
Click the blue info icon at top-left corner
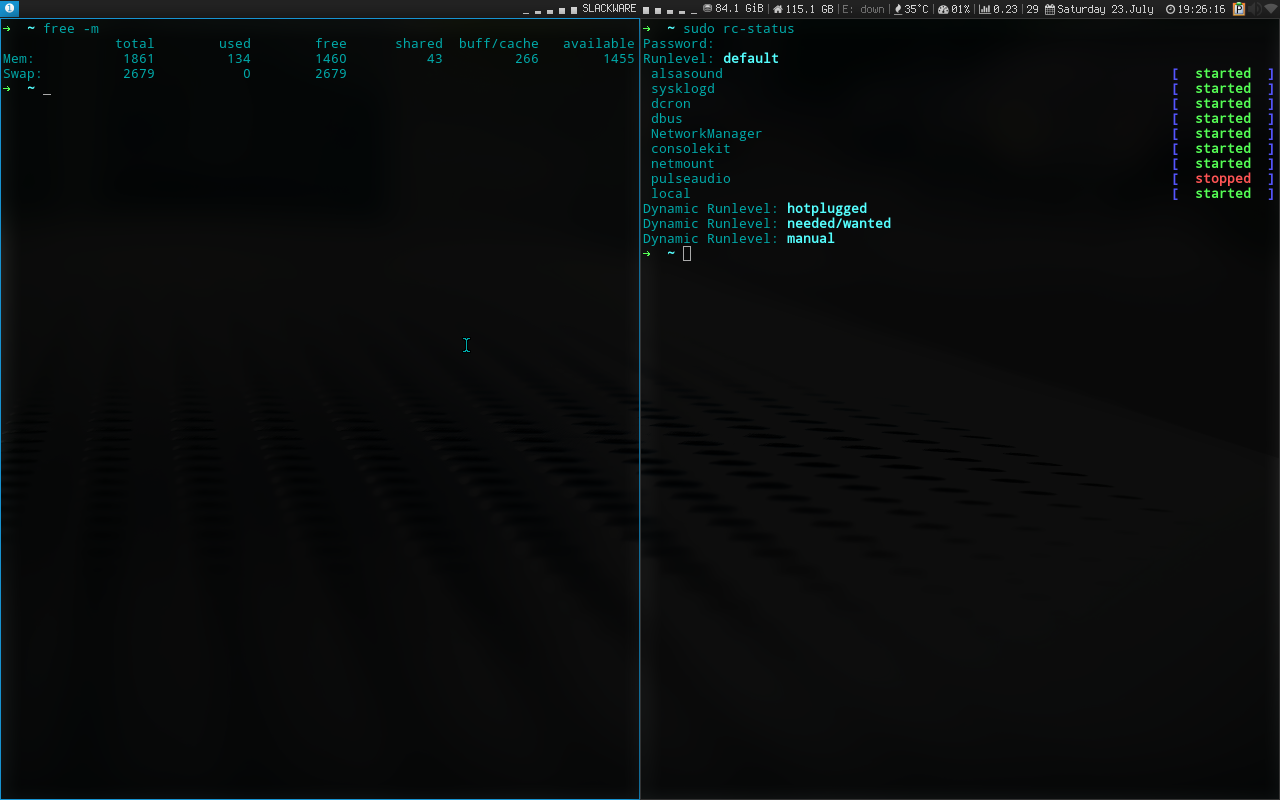point(11,8)
